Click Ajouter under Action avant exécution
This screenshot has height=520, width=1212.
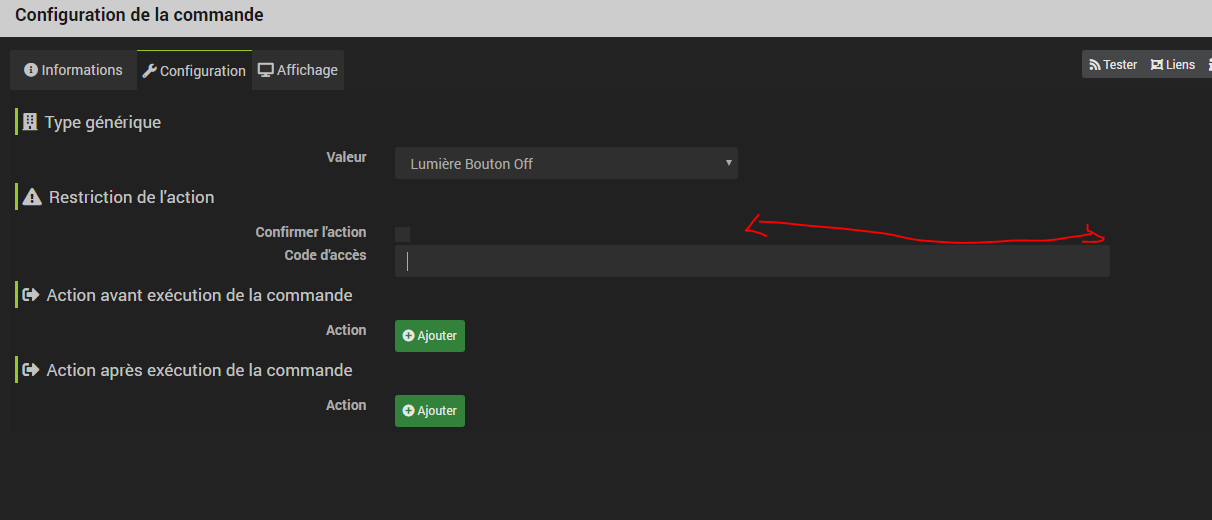(430, 336)
